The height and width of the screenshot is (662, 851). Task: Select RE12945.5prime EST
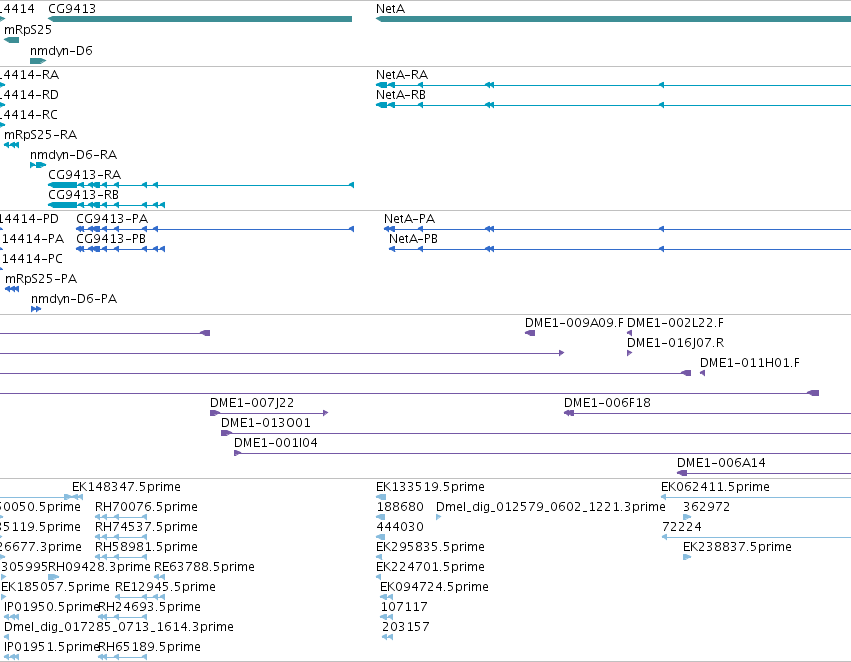pyautogui.click(x=140, y=597)
